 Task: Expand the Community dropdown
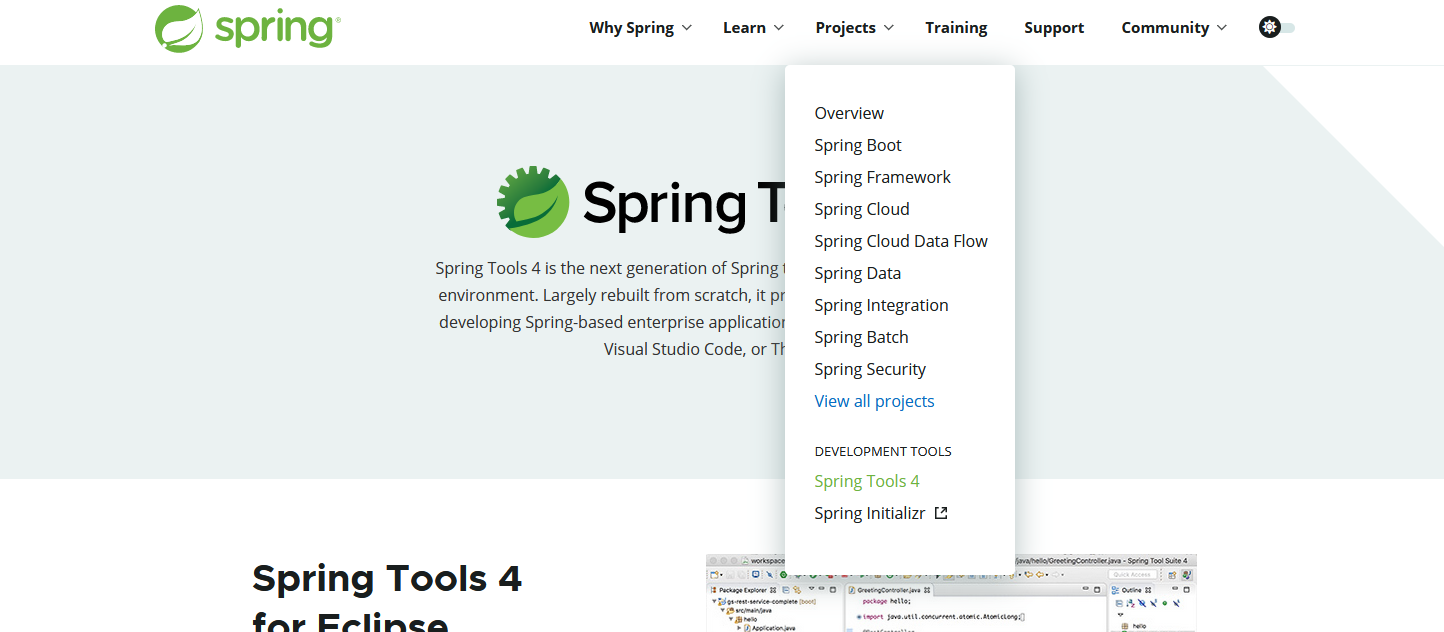pos(1174,27)
